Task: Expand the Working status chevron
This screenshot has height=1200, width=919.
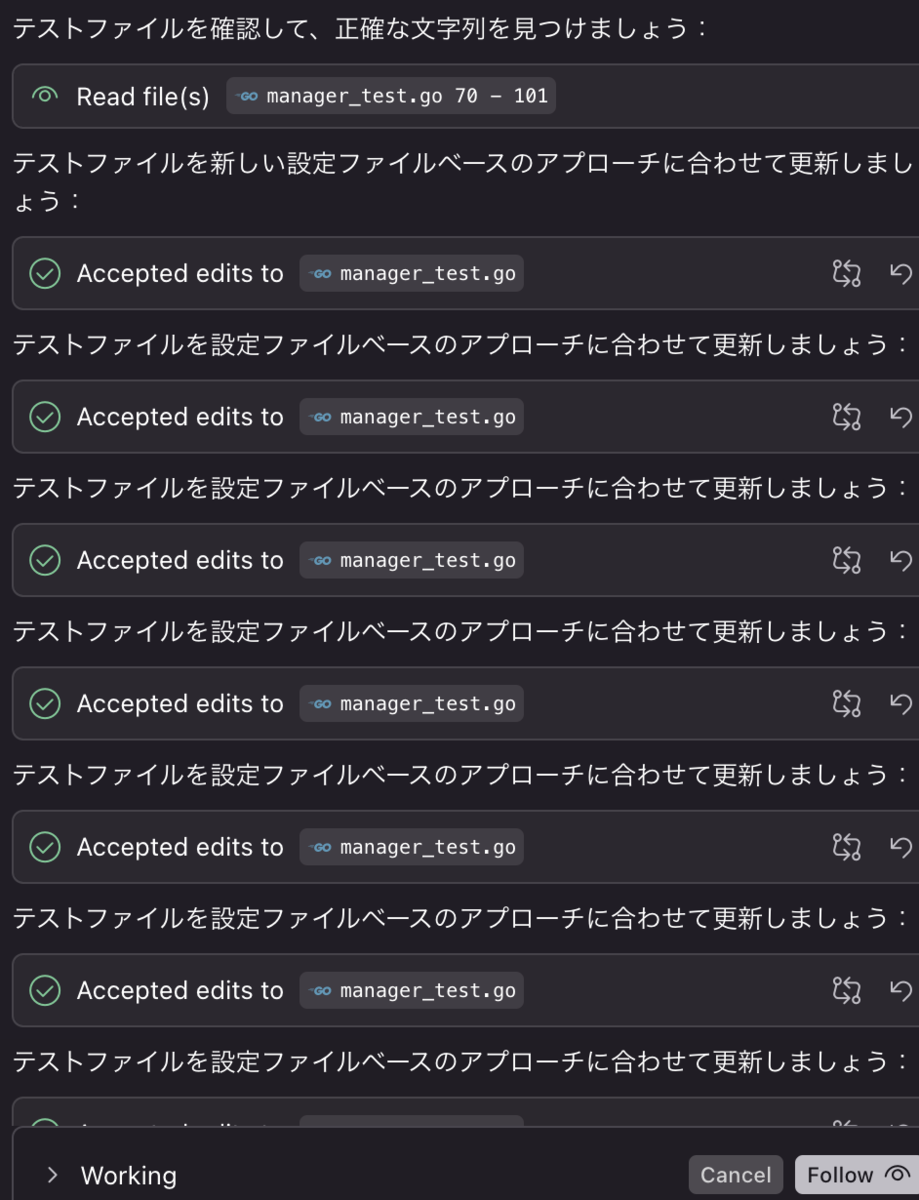Action: coord(52,1175)
